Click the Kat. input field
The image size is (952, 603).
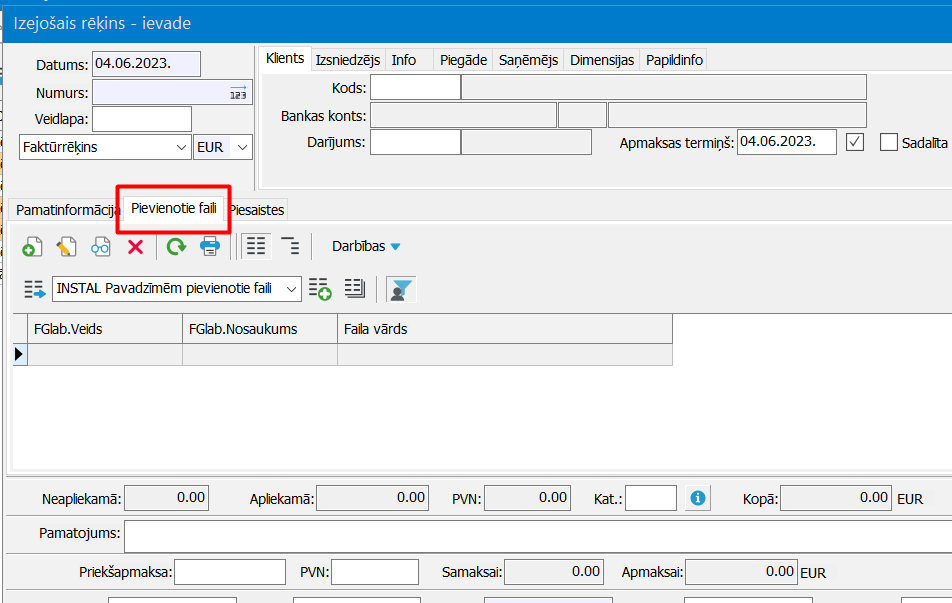(x=651, y=499)
